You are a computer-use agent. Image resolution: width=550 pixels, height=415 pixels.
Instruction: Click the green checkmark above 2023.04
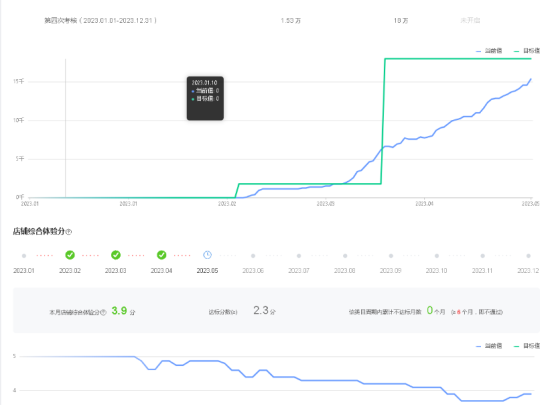[x=161, y=255]
